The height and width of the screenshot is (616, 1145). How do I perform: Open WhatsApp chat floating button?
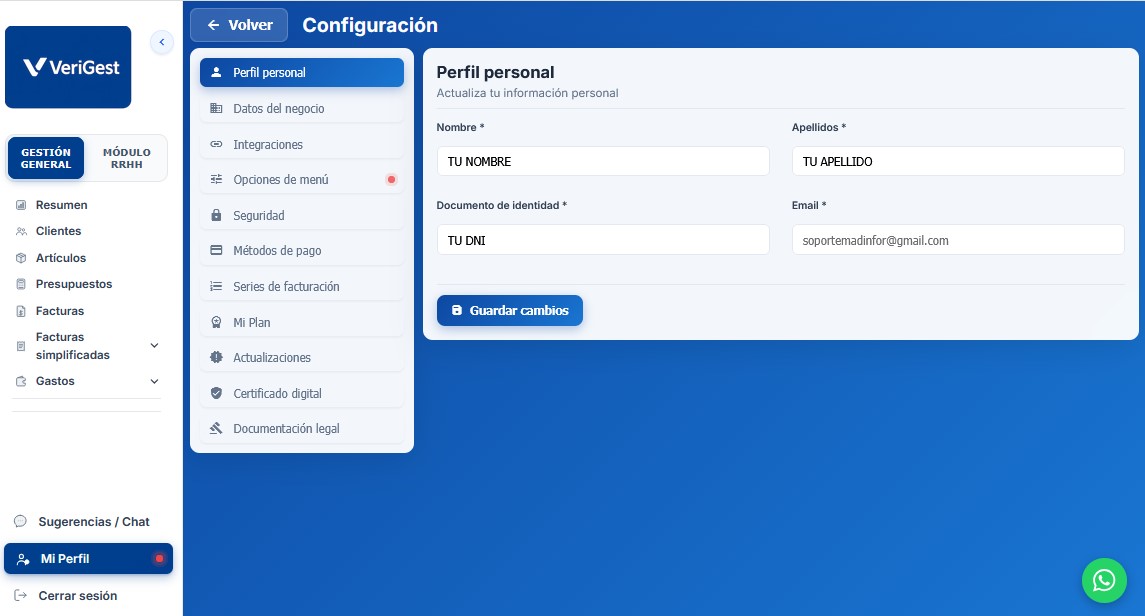click(x=1104, y=580)
